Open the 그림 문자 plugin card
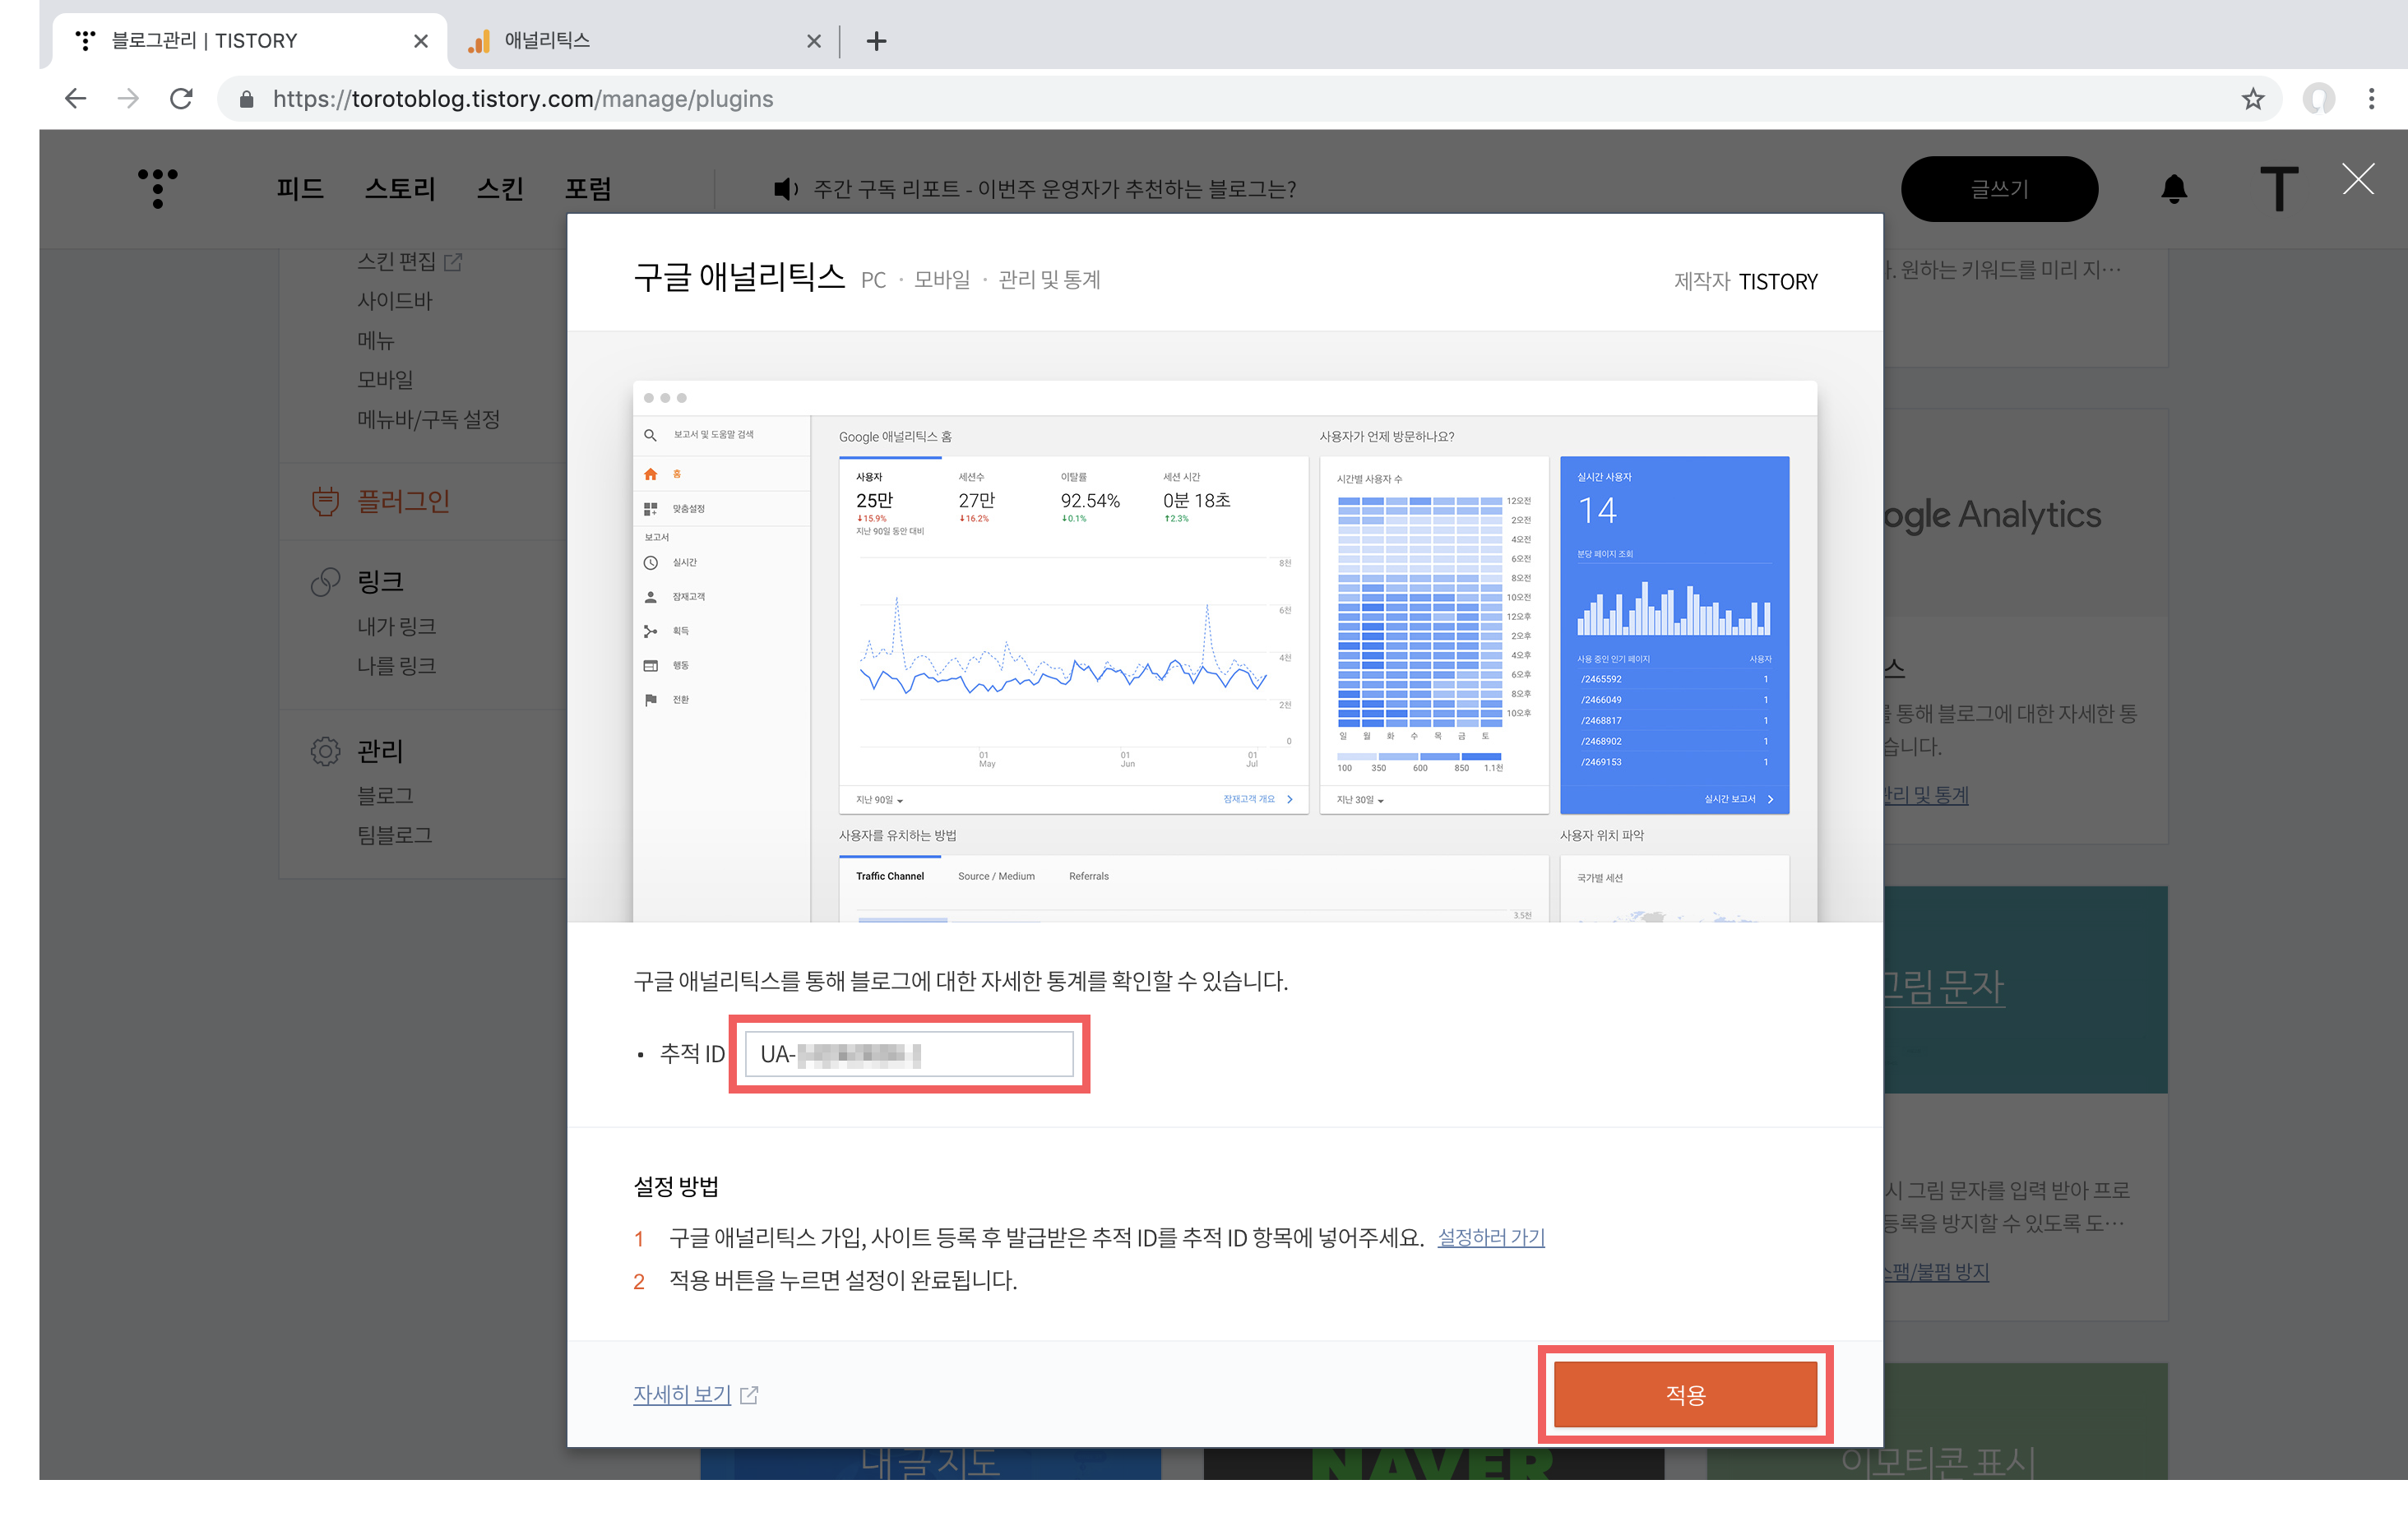 pos(2025,989)
